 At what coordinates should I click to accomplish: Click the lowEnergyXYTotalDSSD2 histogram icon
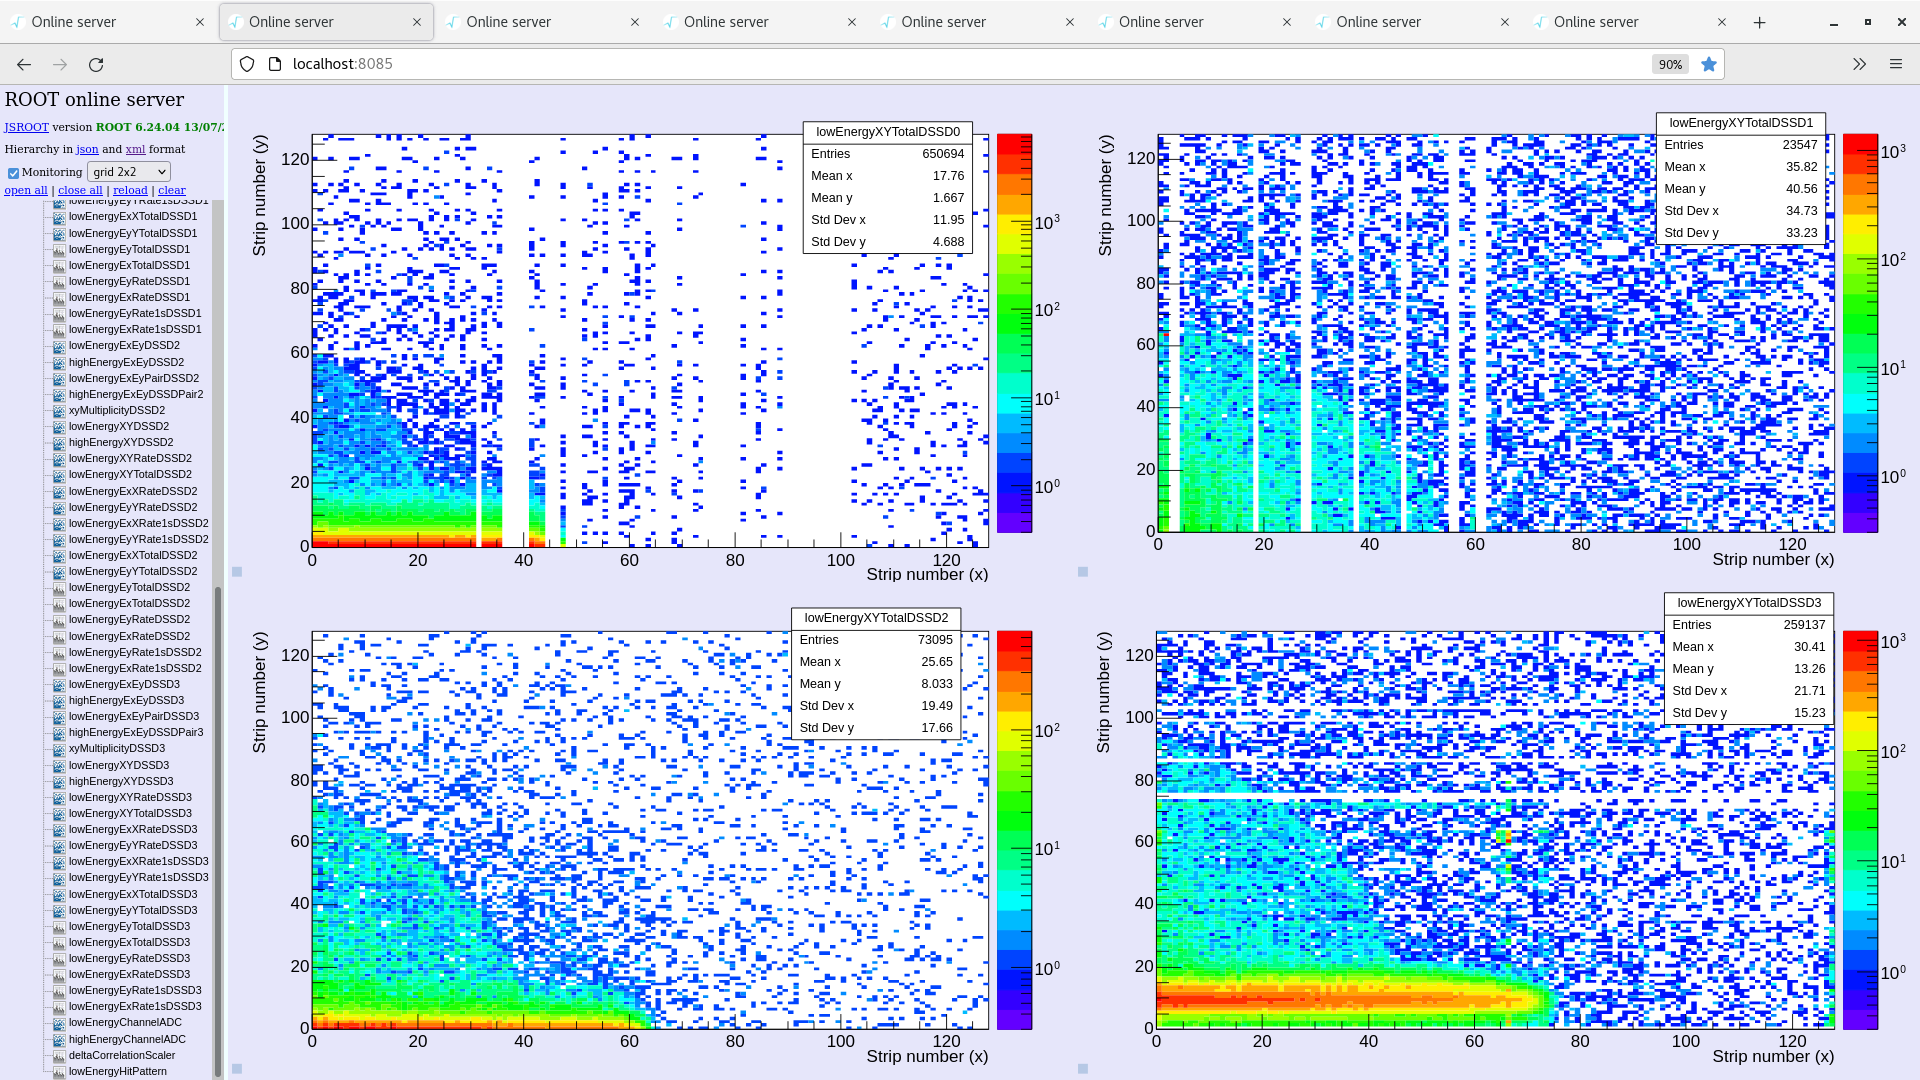[59, 475]
